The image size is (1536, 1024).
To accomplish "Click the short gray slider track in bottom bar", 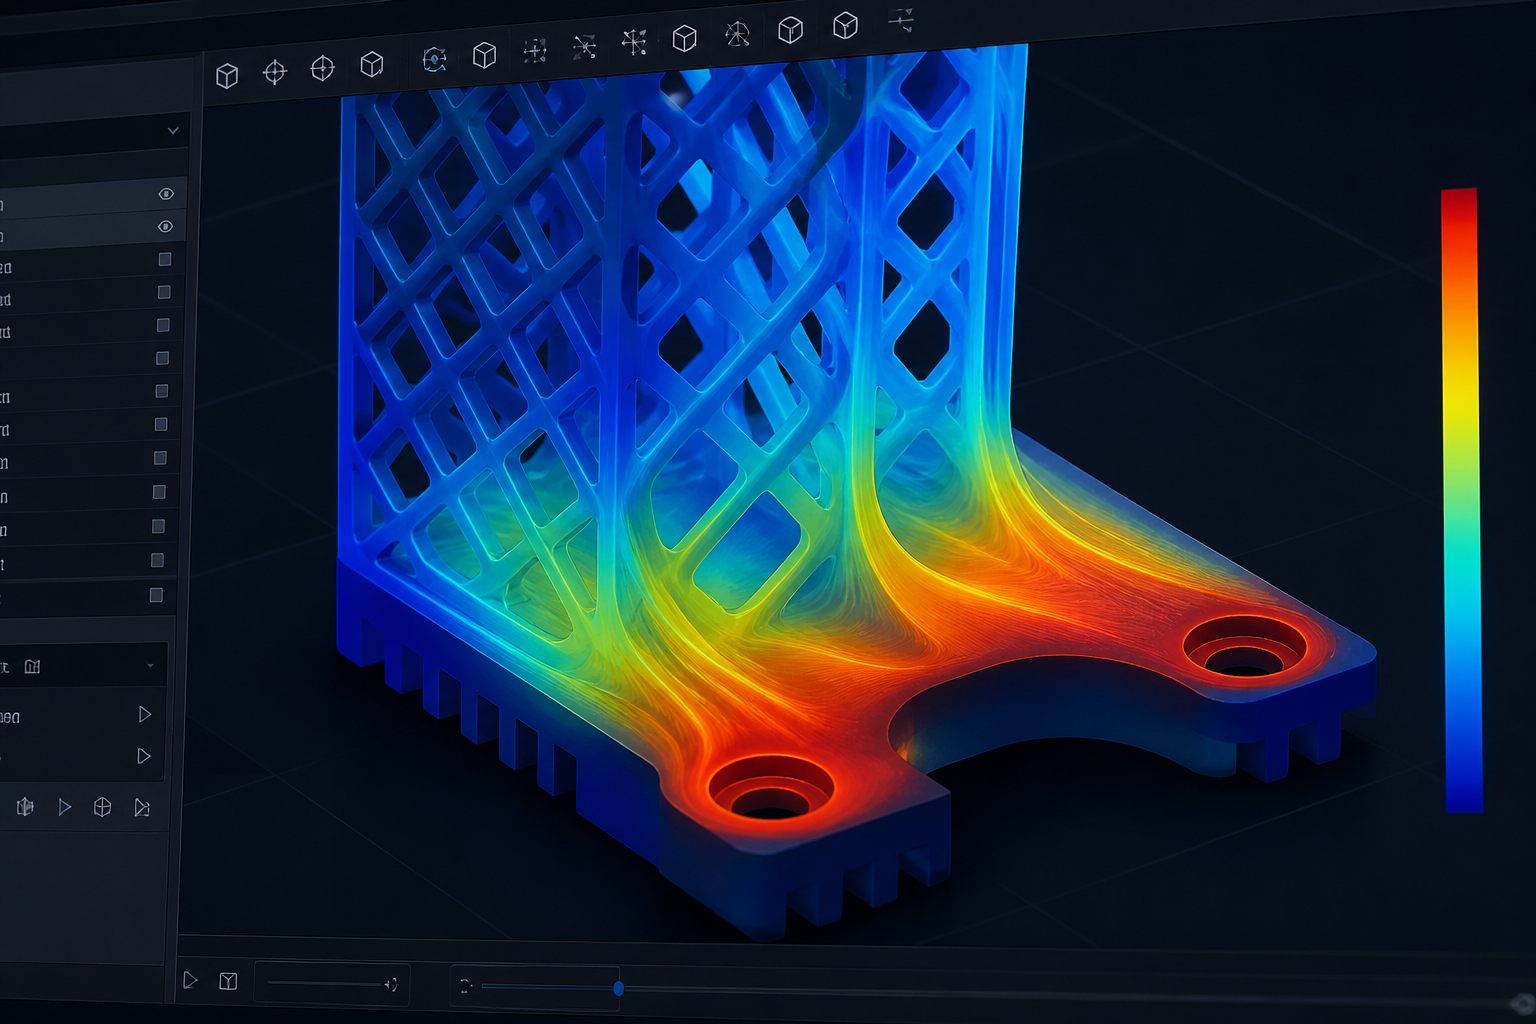I will (325, 983).
